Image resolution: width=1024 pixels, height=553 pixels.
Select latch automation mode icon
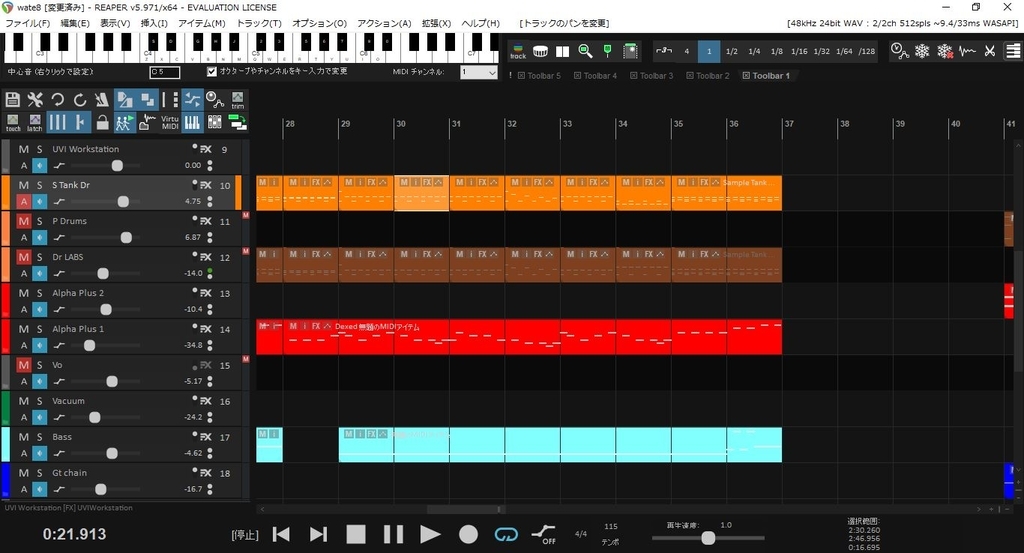click(x=35, y=123)
